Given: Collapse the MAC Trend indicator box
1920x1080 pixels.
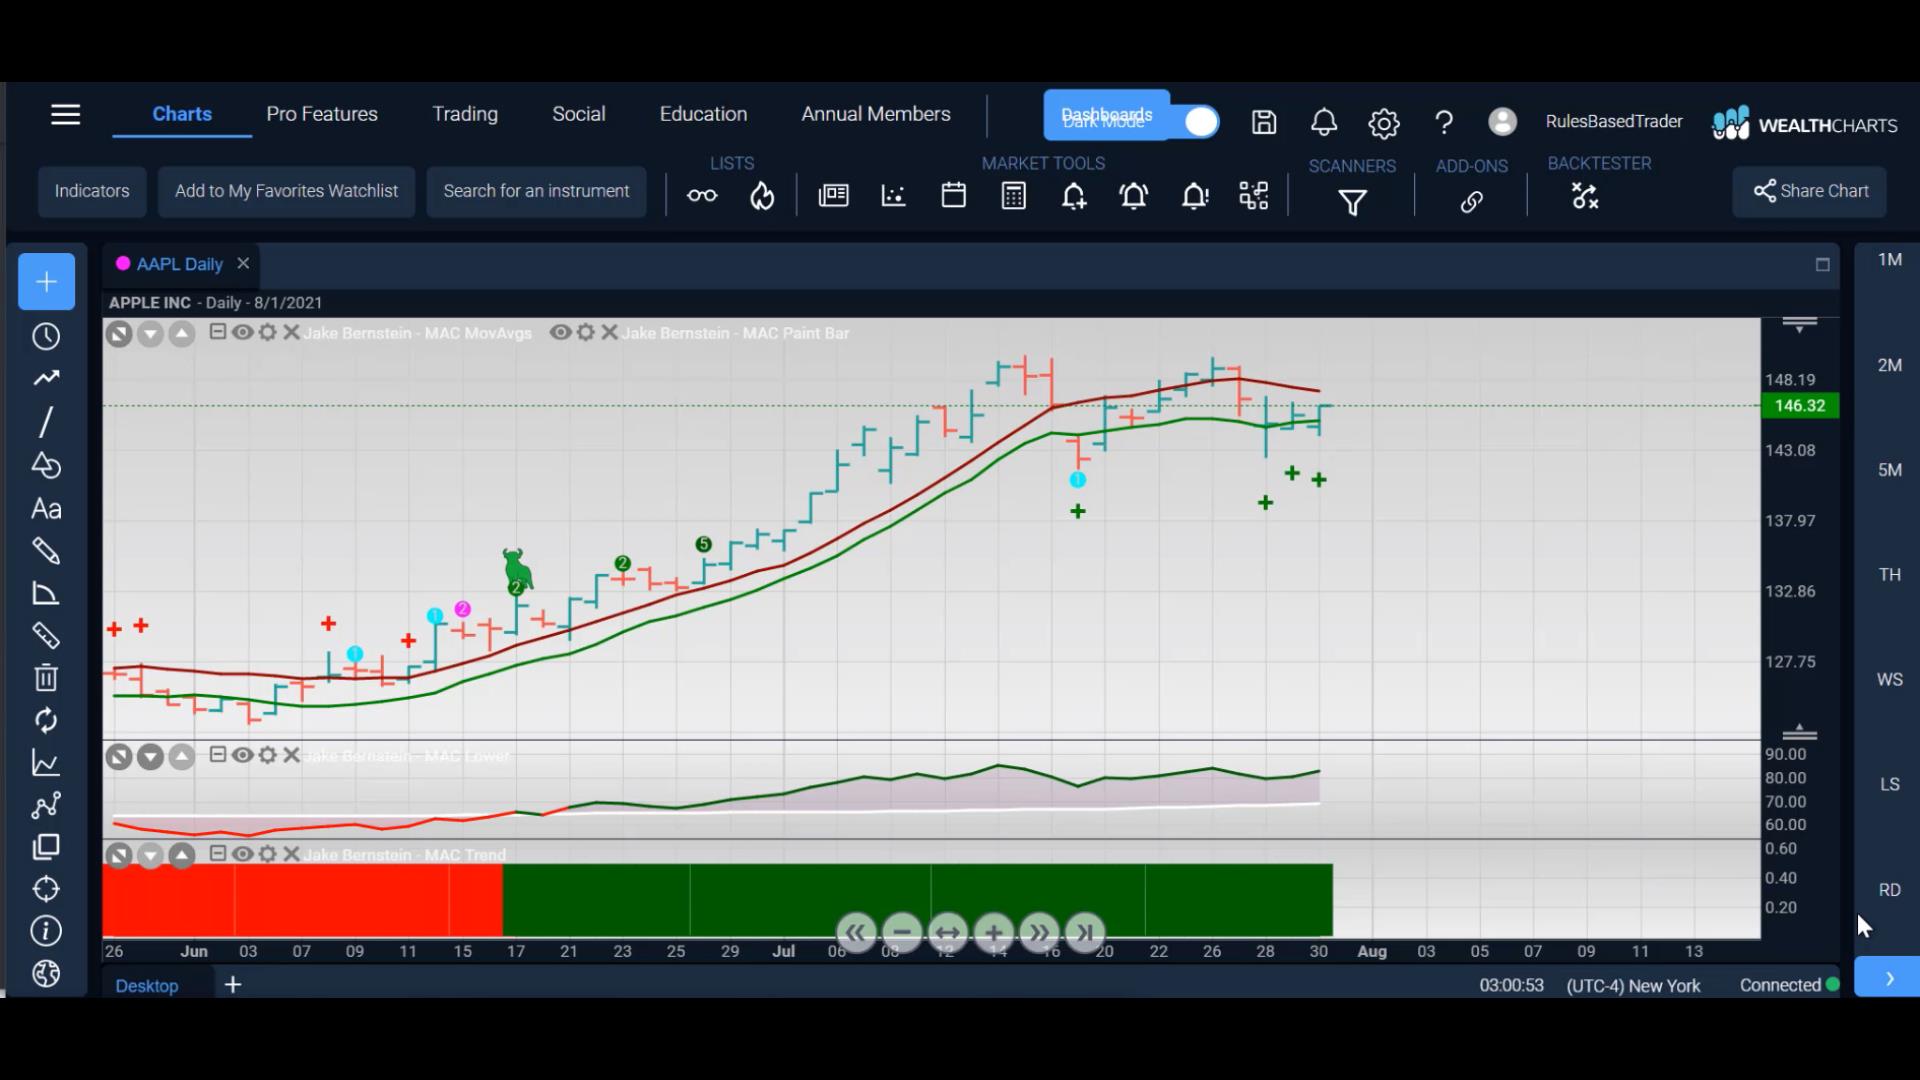Looking at the screenshot, I should click(x=217, y=854).
